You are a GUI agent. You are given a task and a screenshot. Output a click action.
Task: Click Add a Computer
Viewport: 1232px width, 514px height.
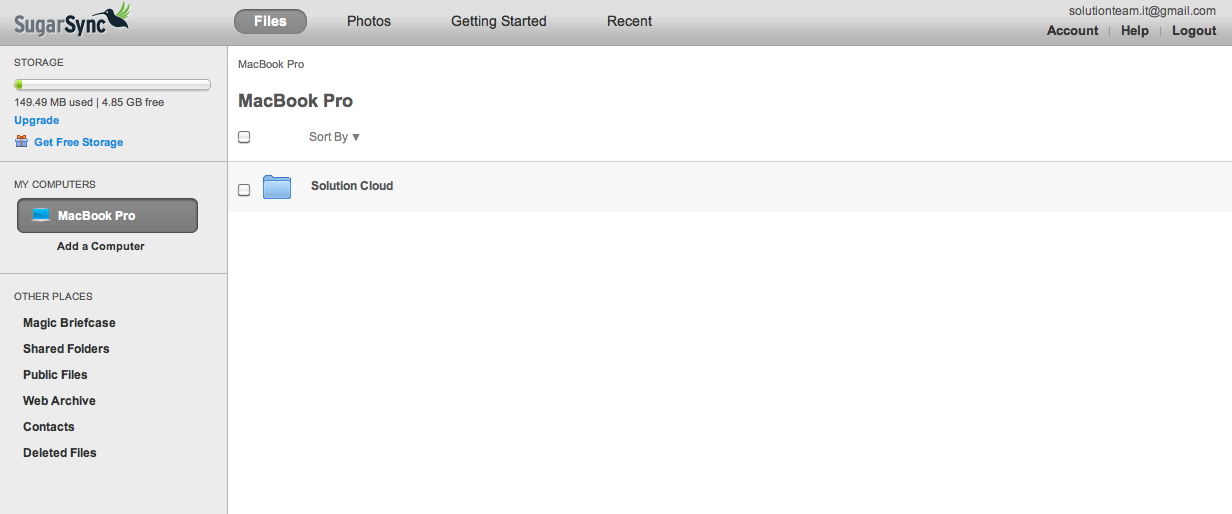[101, 246]
